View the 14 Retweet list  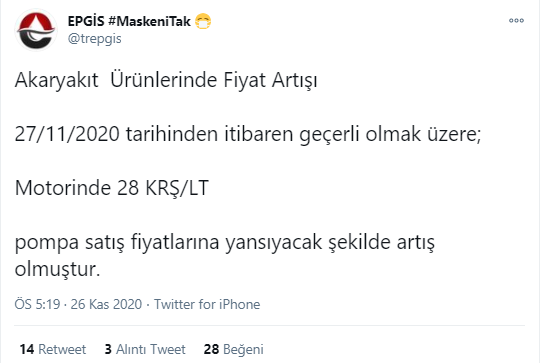[53, 349]
